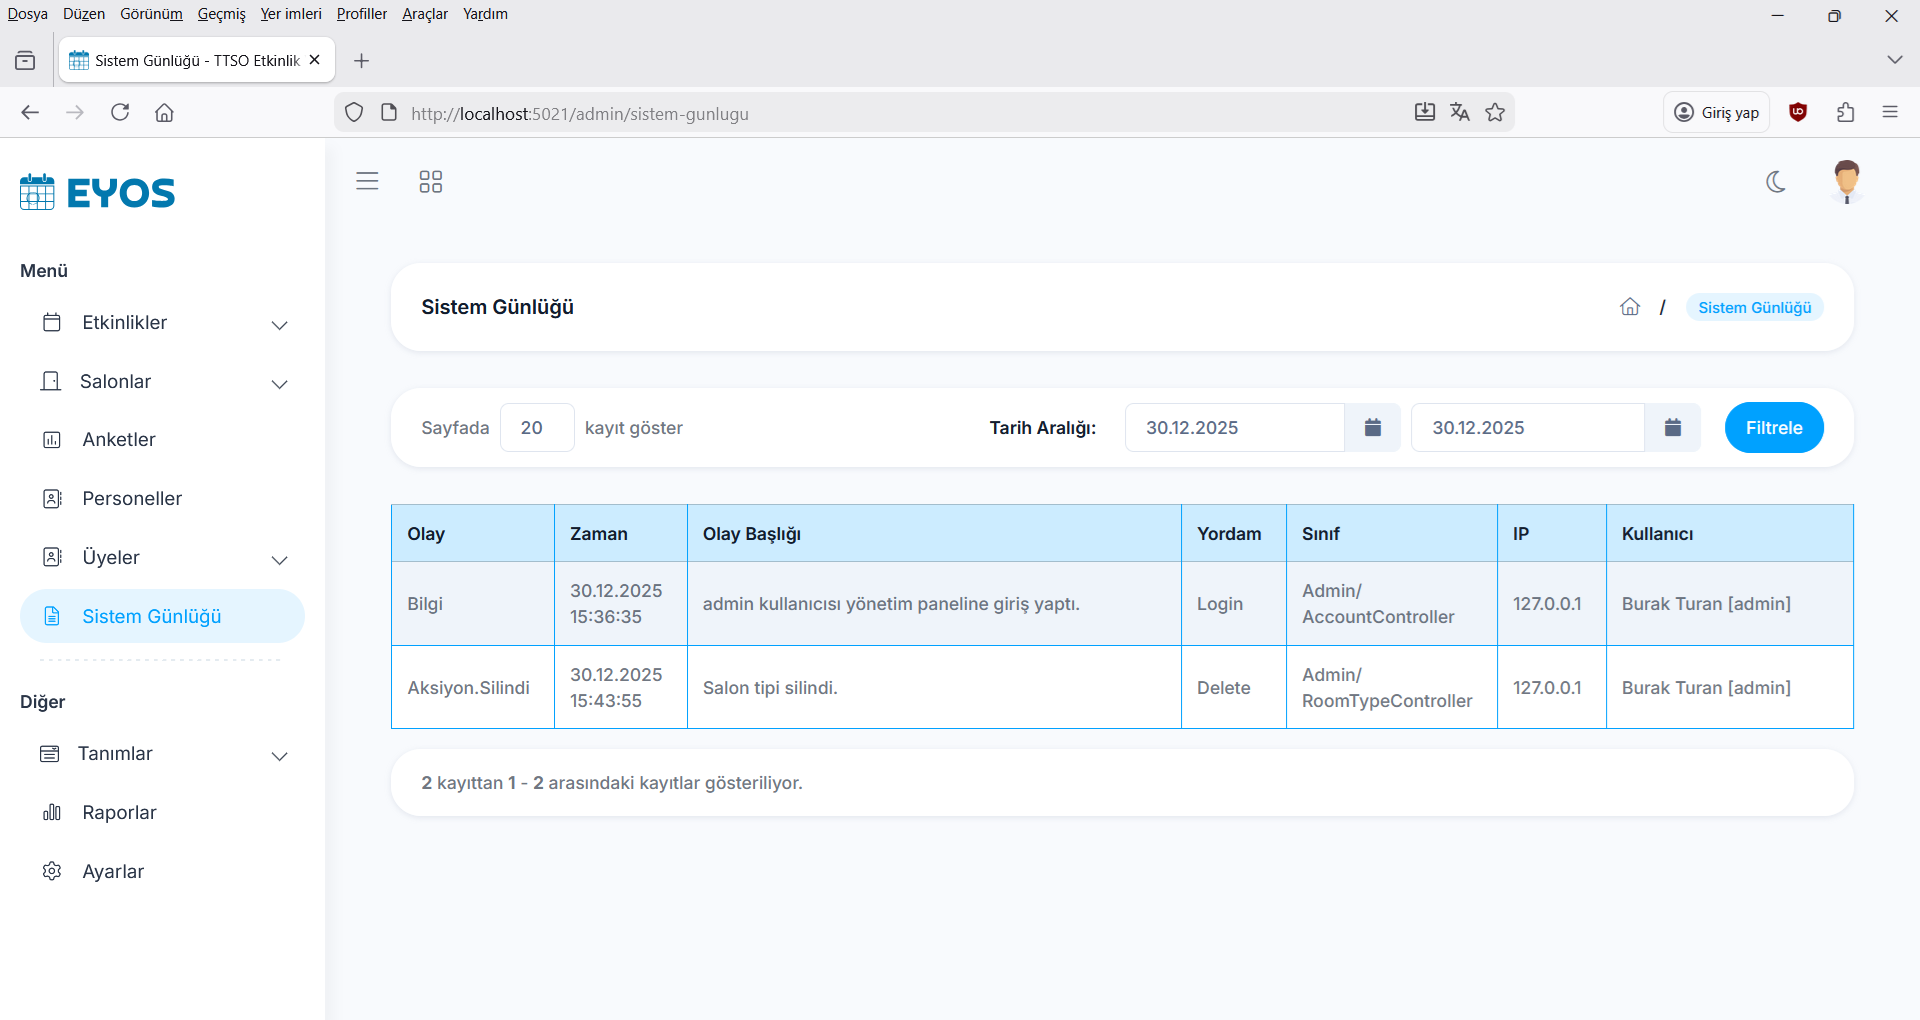Open the Raporlar menu item
This screenshot has width=1920, height=1020.
[119, 813]
